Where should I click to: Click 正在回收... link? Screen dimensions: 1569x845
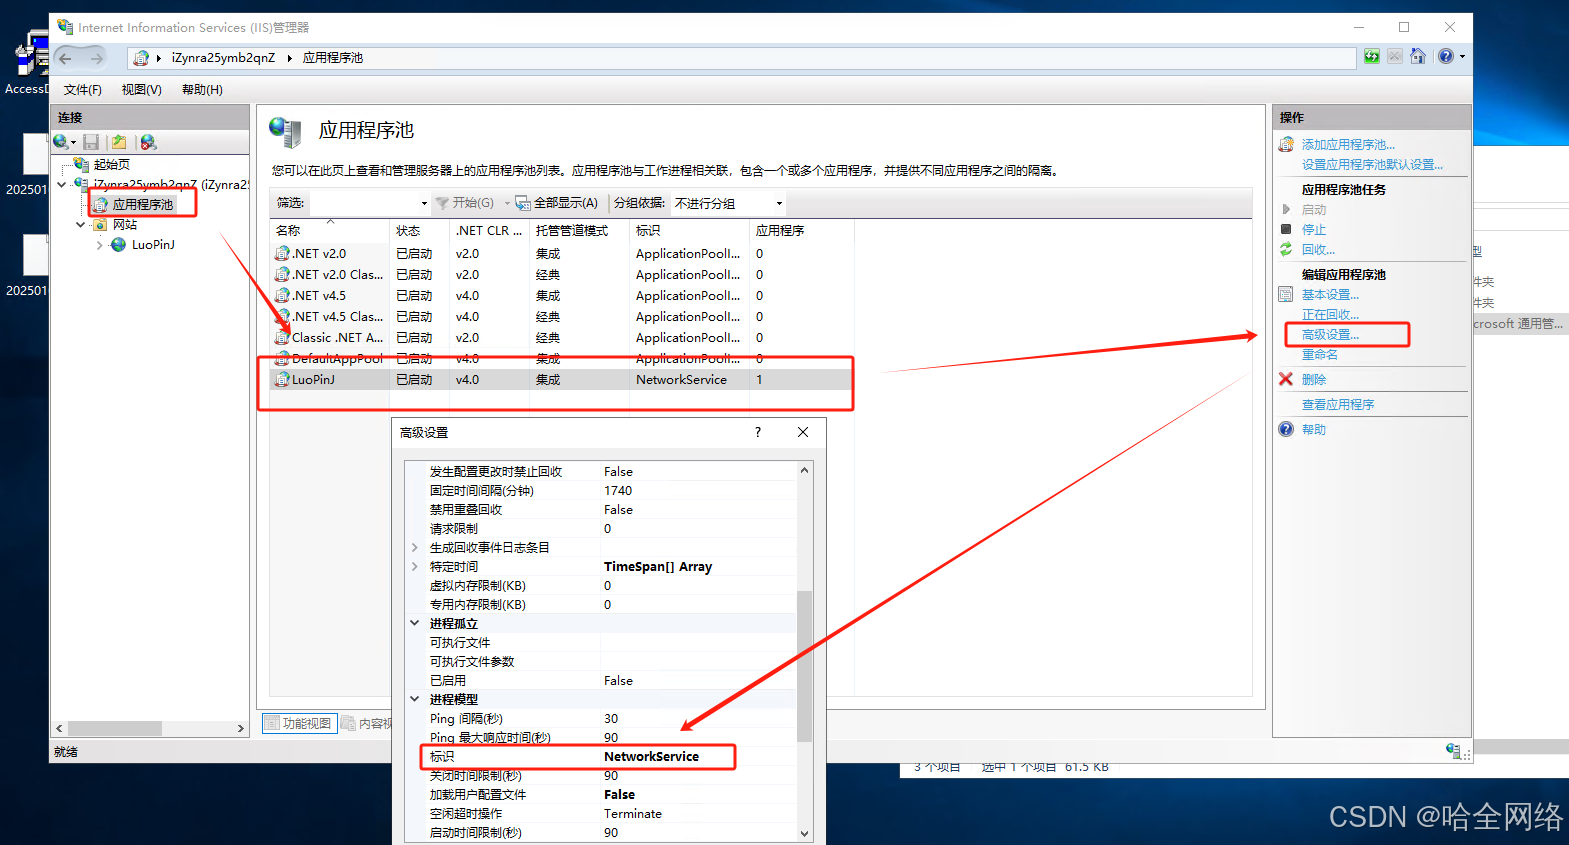coord(1330,314)
